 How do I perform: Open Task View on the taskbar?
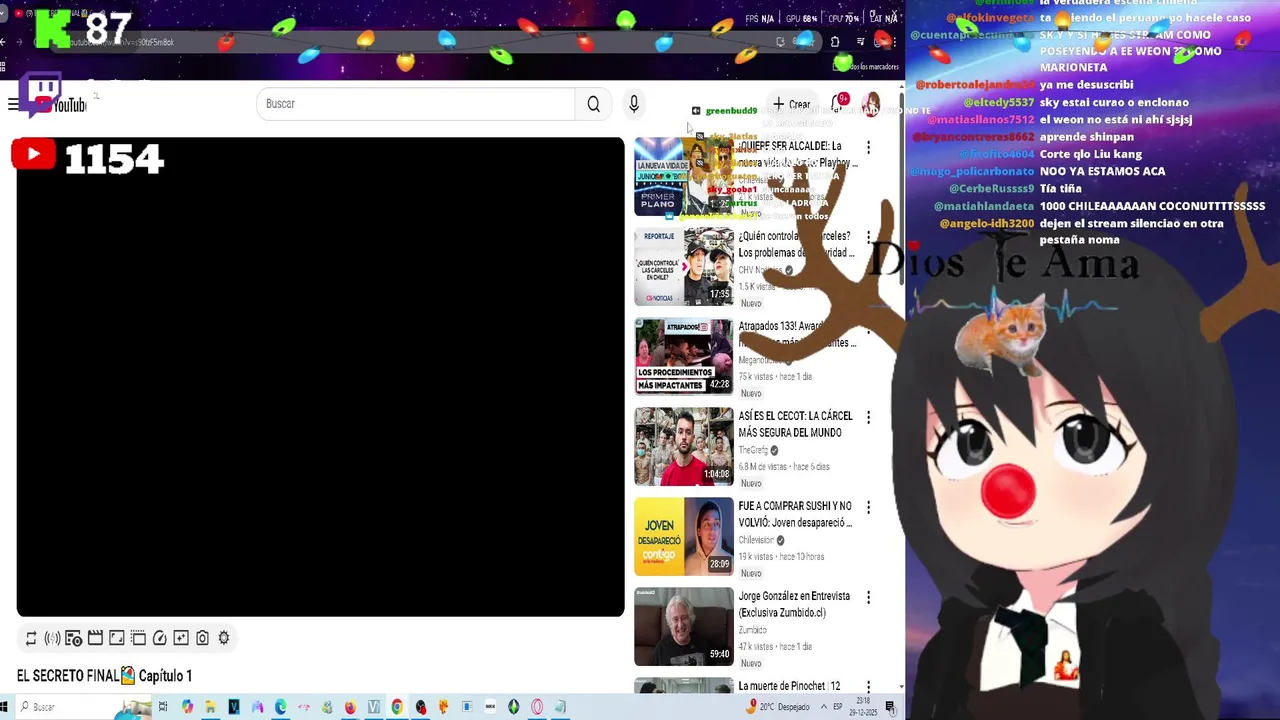pyautogui.click(x=163, y=707)
